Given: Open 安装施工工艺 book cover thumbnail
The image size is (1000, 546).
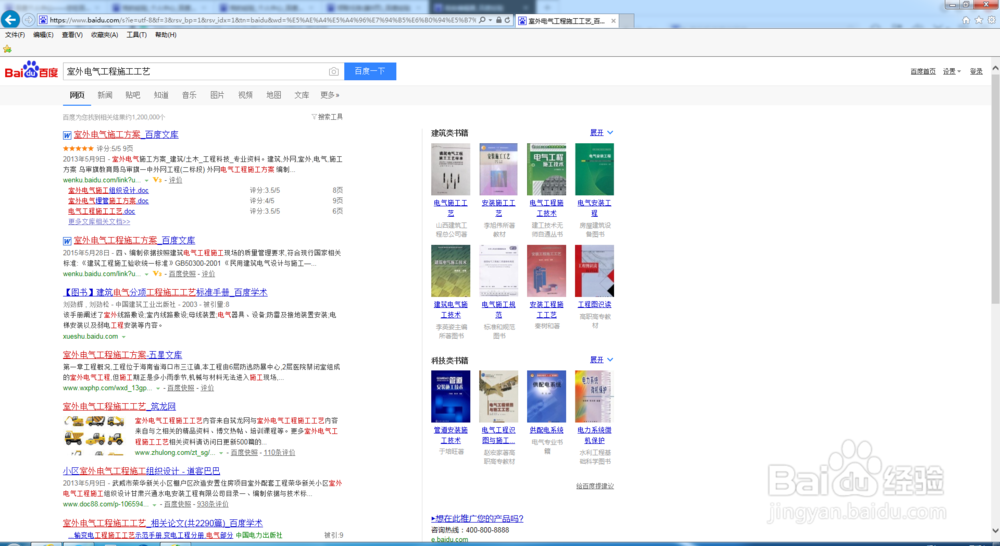Looking at the screenshot, I should point(499,169).
